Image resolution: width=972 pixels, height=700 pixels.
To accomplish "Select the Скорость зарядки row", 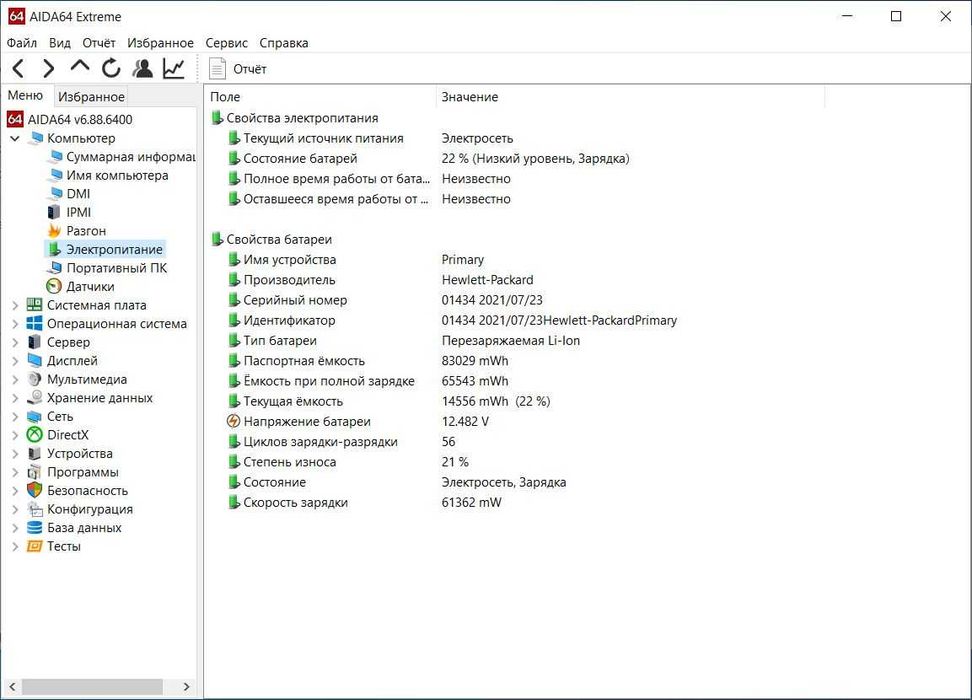I will [295, 503].
